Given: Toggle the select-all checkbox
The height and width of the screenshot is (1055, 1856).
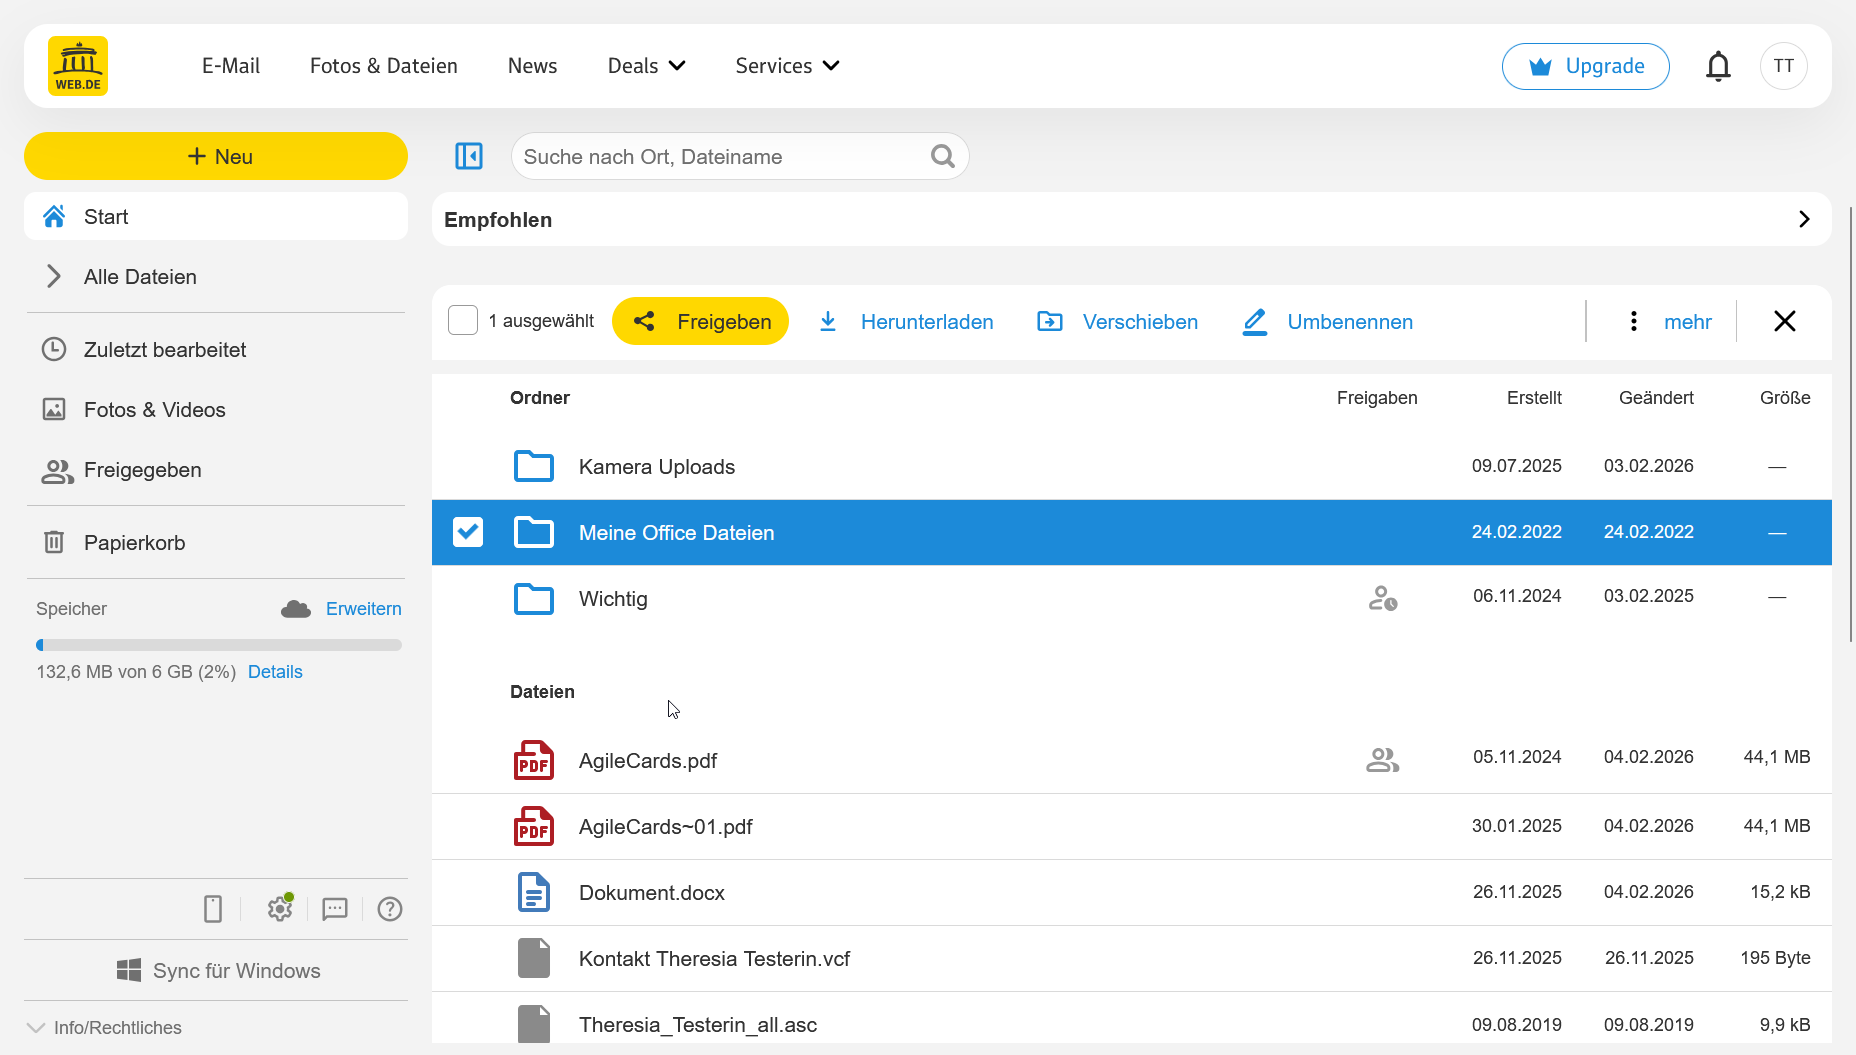Looking at the screenshot, I should click(x=463, y=321).
